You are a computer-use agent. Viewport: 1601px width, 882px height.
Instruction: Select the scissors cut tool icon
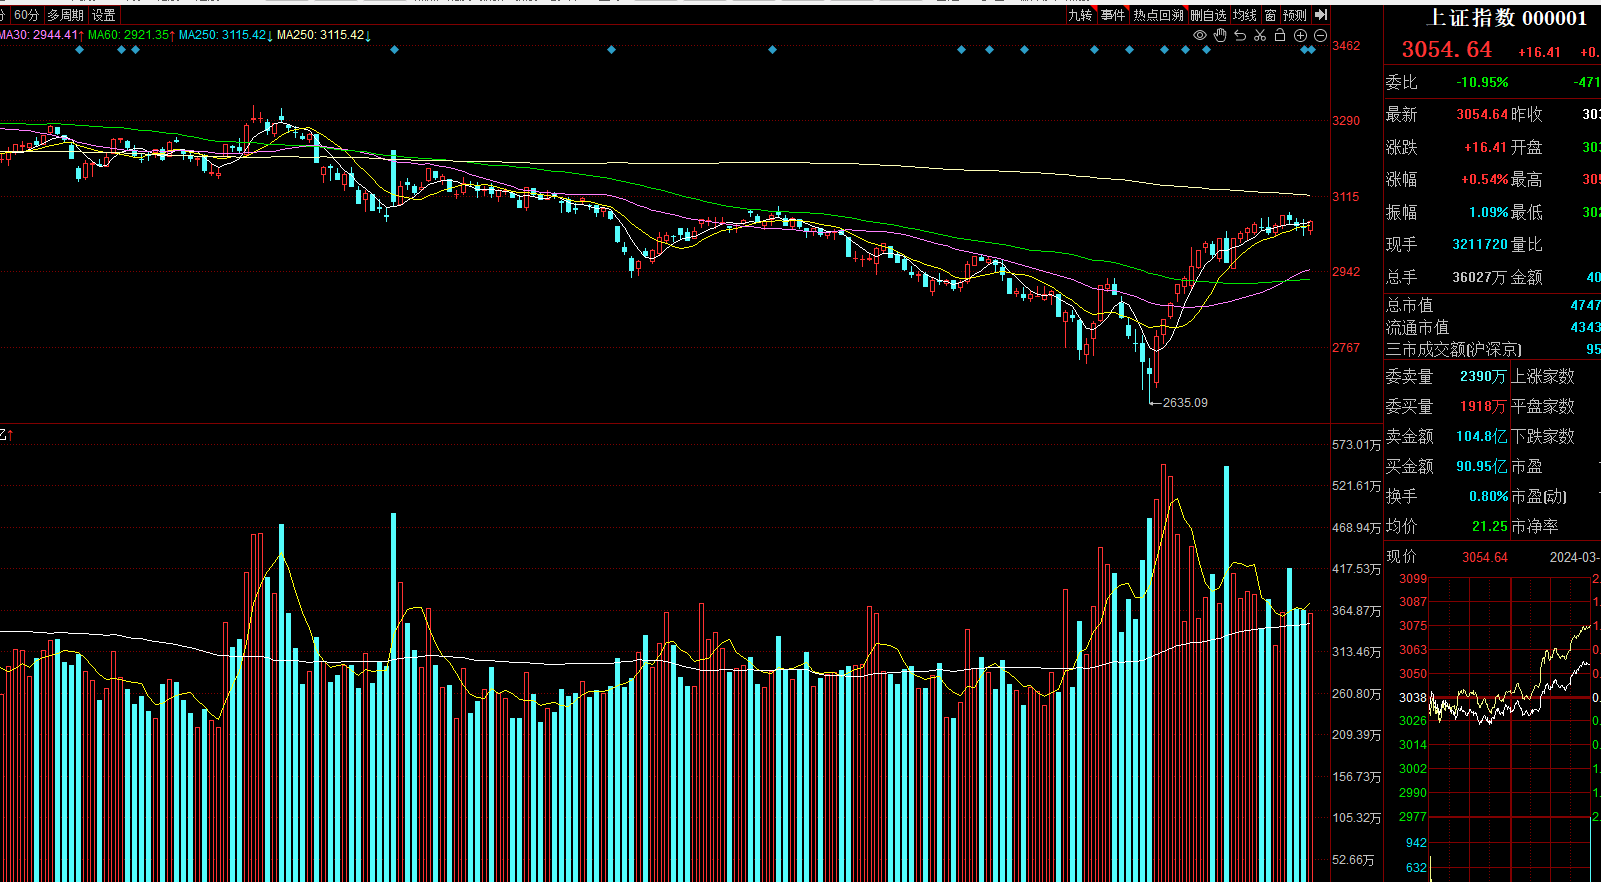[x=1260, y=35]
